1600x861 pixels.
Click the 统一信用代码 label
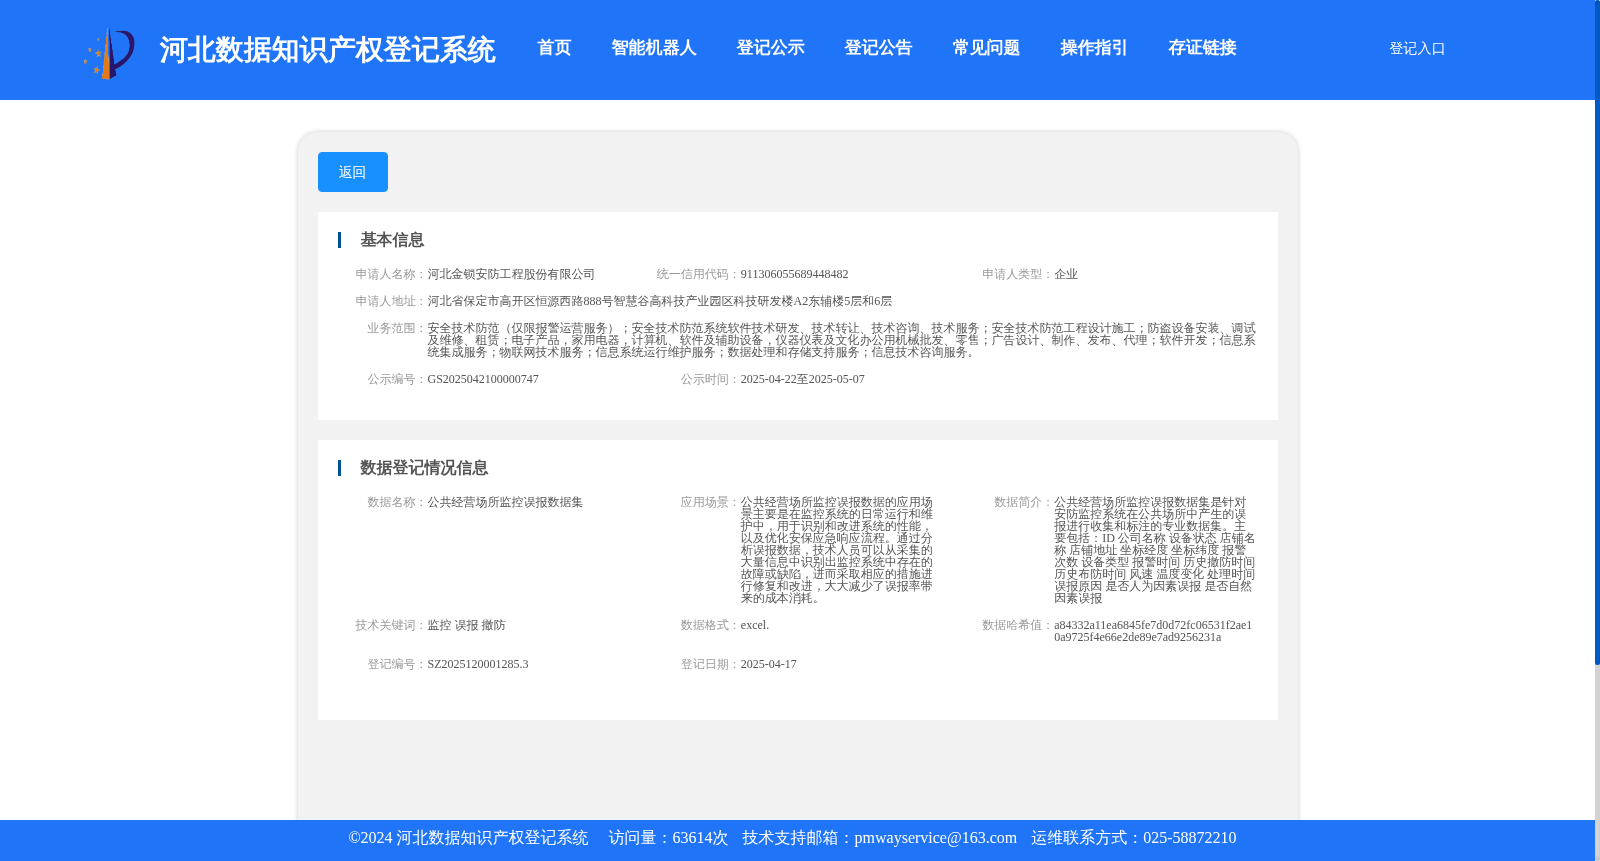click(697, 274)
